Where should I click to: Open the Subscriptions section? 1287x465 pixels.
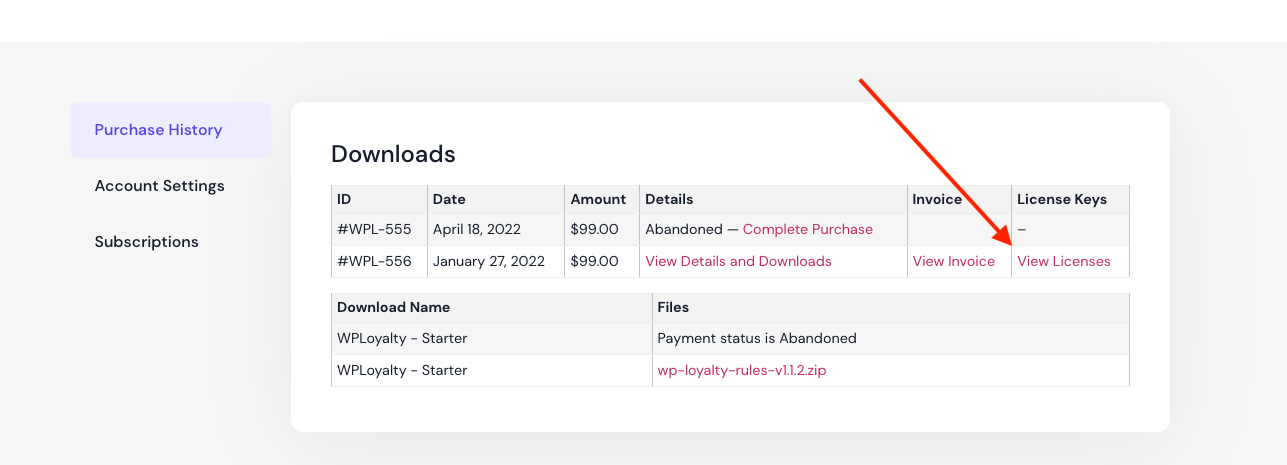146,242
